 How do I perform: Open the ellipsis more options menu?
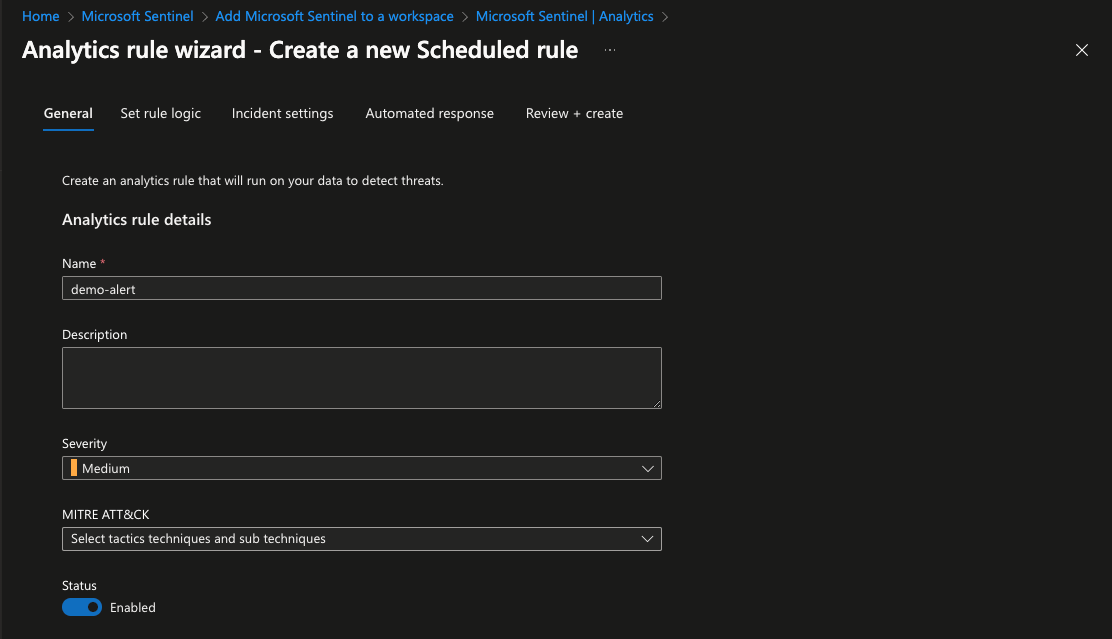click(610, 50)
